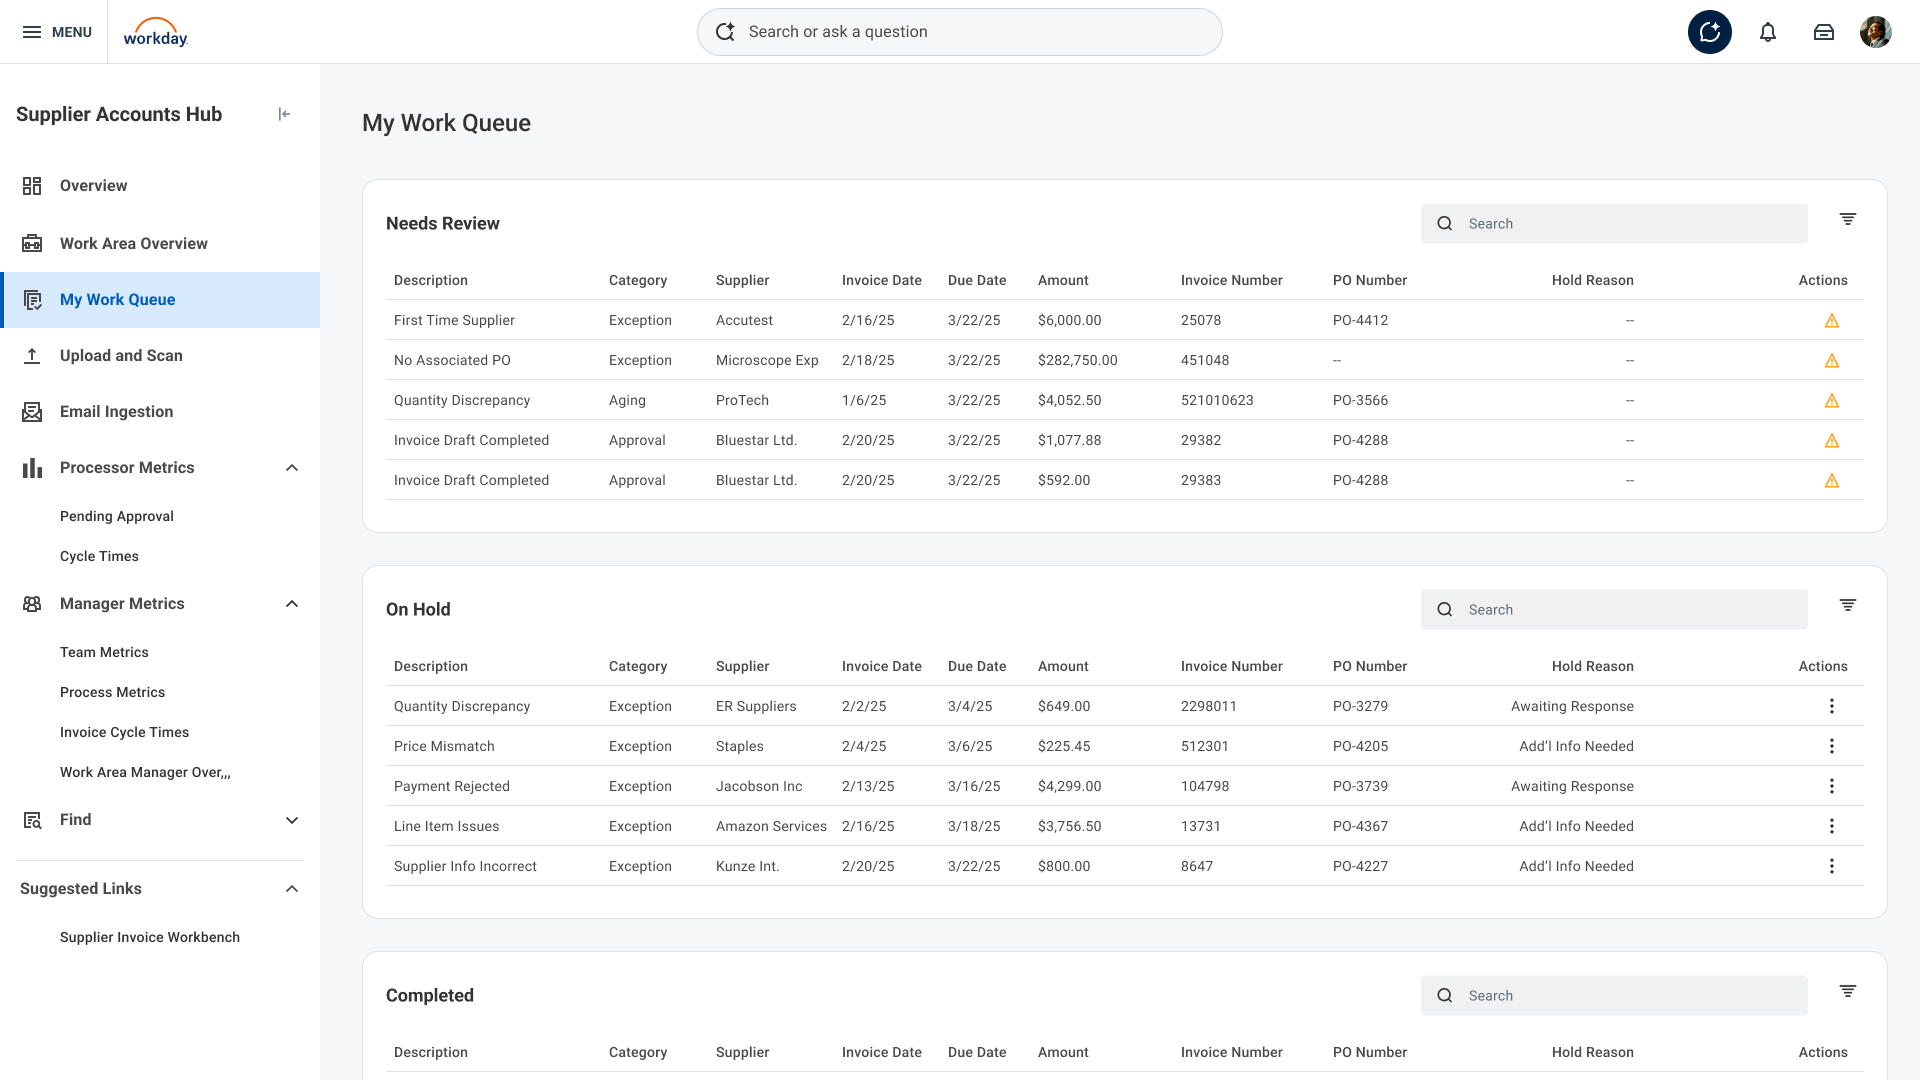Open actions menu for Kunze Int. row
Viewport: 1920px width, 1080px height.
[x=1831, y=866]
